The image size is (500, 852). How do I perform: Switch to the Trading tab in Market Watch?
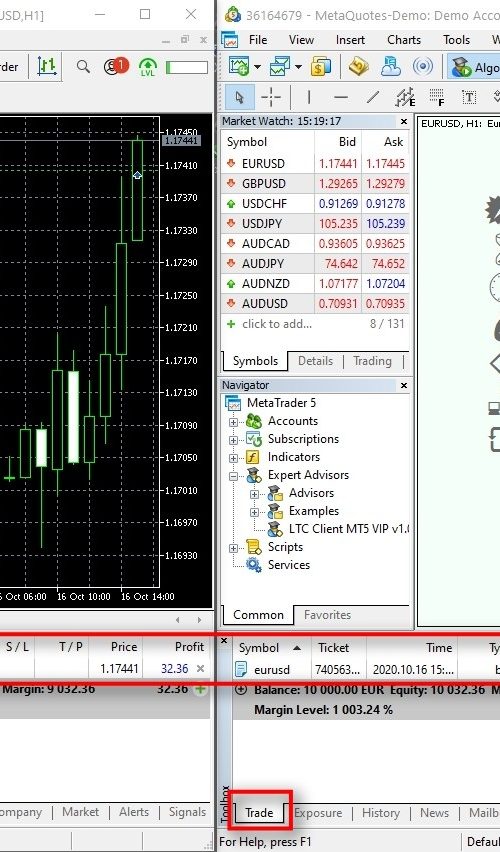coord(372,361)
